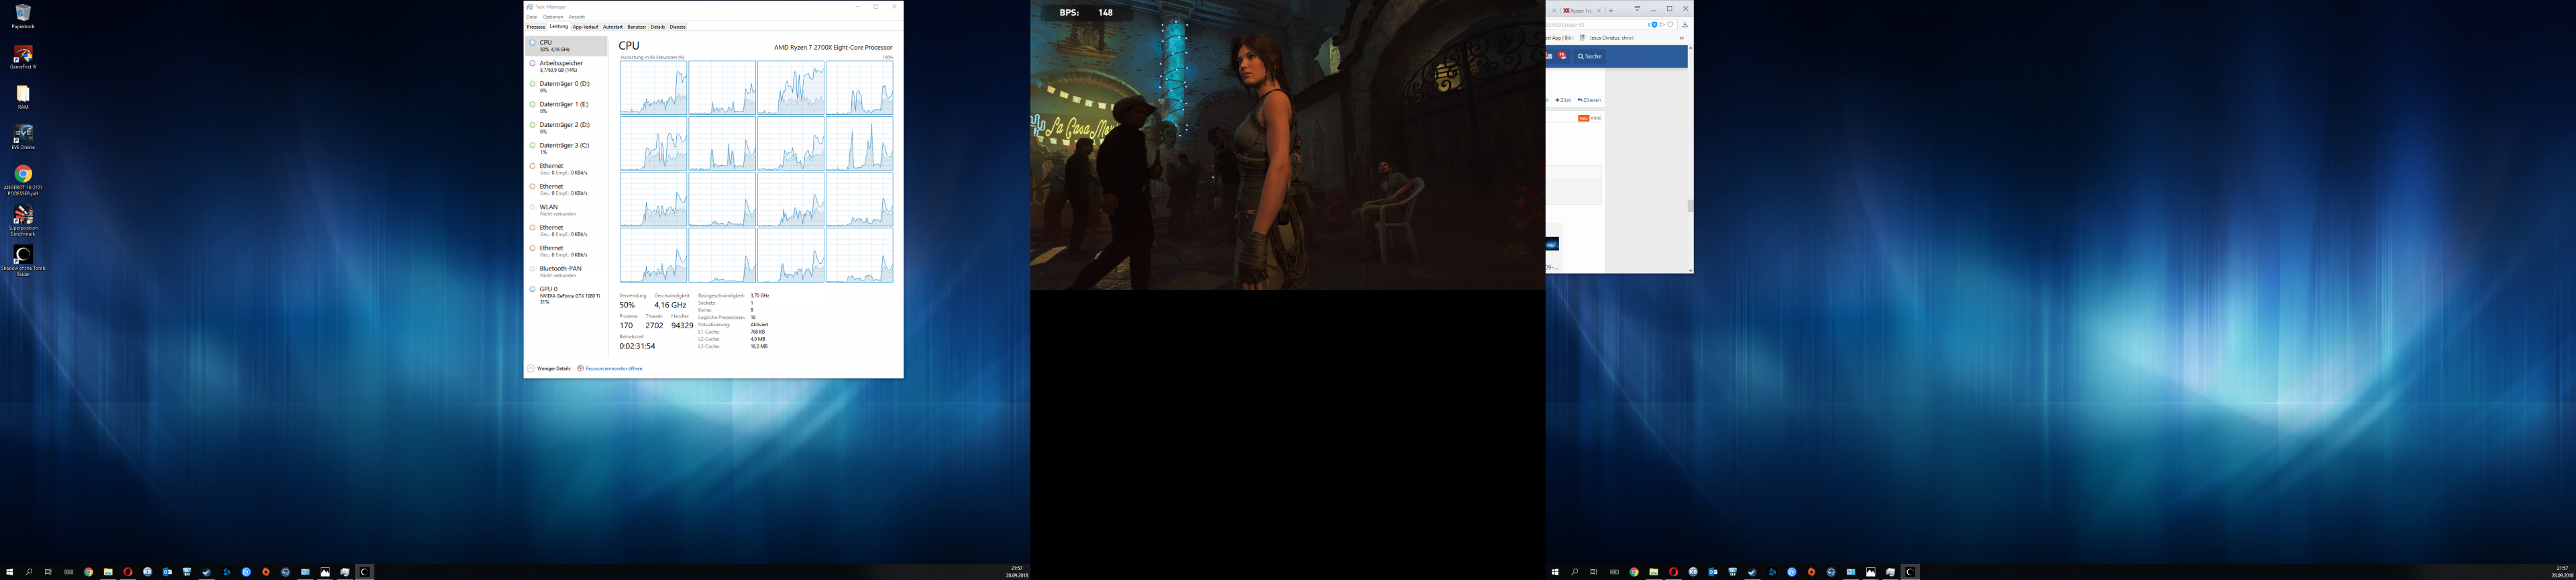Open Chrome from the left taskbar
This screenshot has width=2576, height=580.
pos(88,572)
